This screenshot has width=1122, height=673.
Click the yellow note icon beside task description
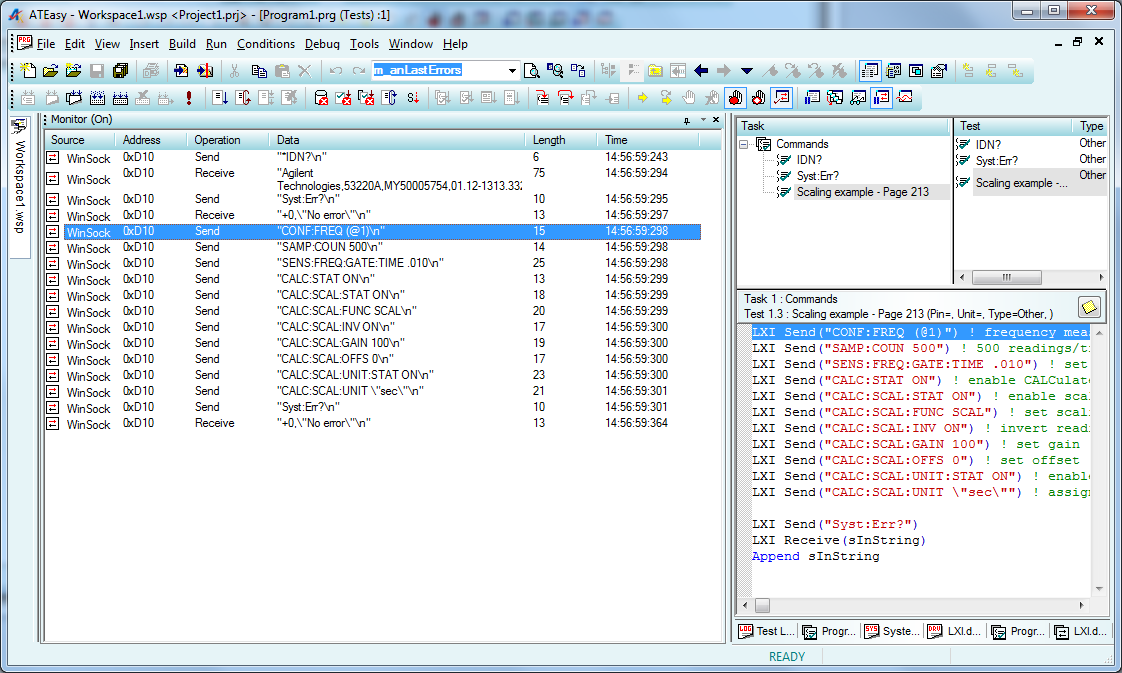[1089, 307]
